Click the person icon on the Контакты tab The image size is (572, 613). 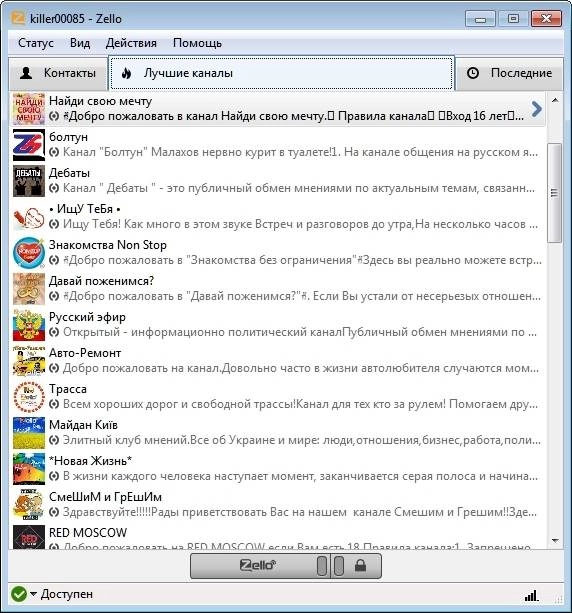pyautogui.click(x=26, y=73)
